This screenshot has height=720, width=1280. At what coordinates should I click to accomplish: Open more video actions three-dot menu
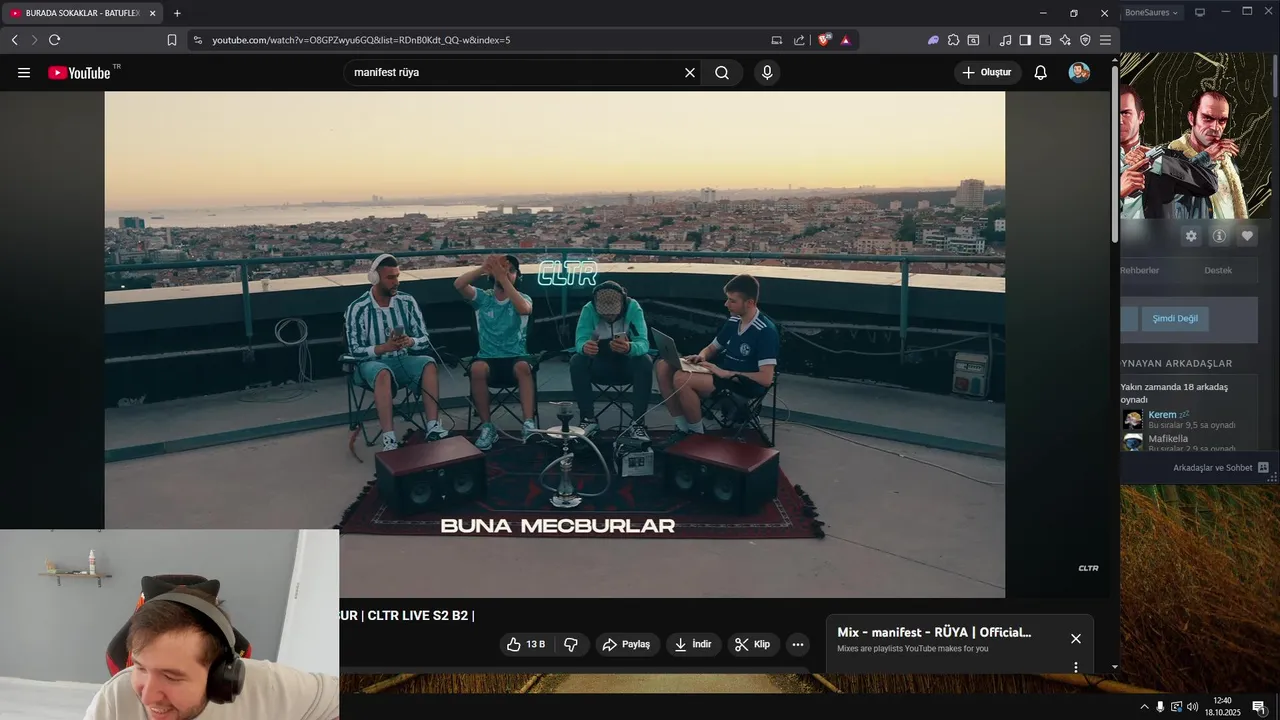click(797, 644)
